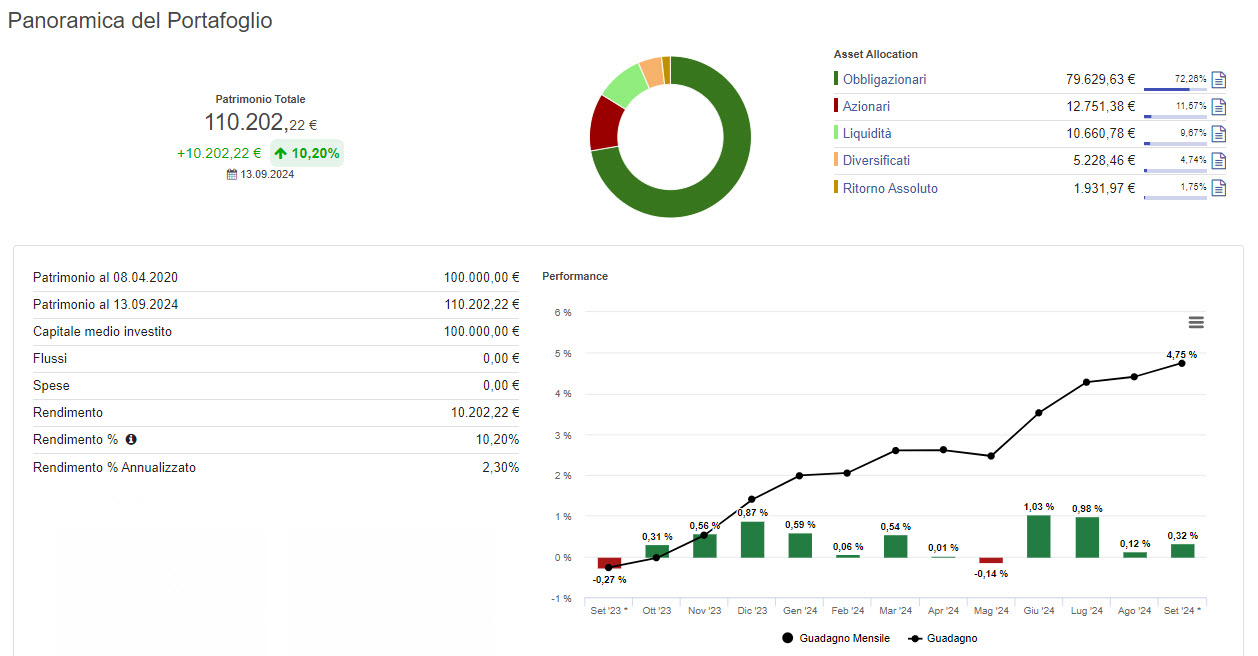Open the Obbligazionari detail document icon

1218,80
